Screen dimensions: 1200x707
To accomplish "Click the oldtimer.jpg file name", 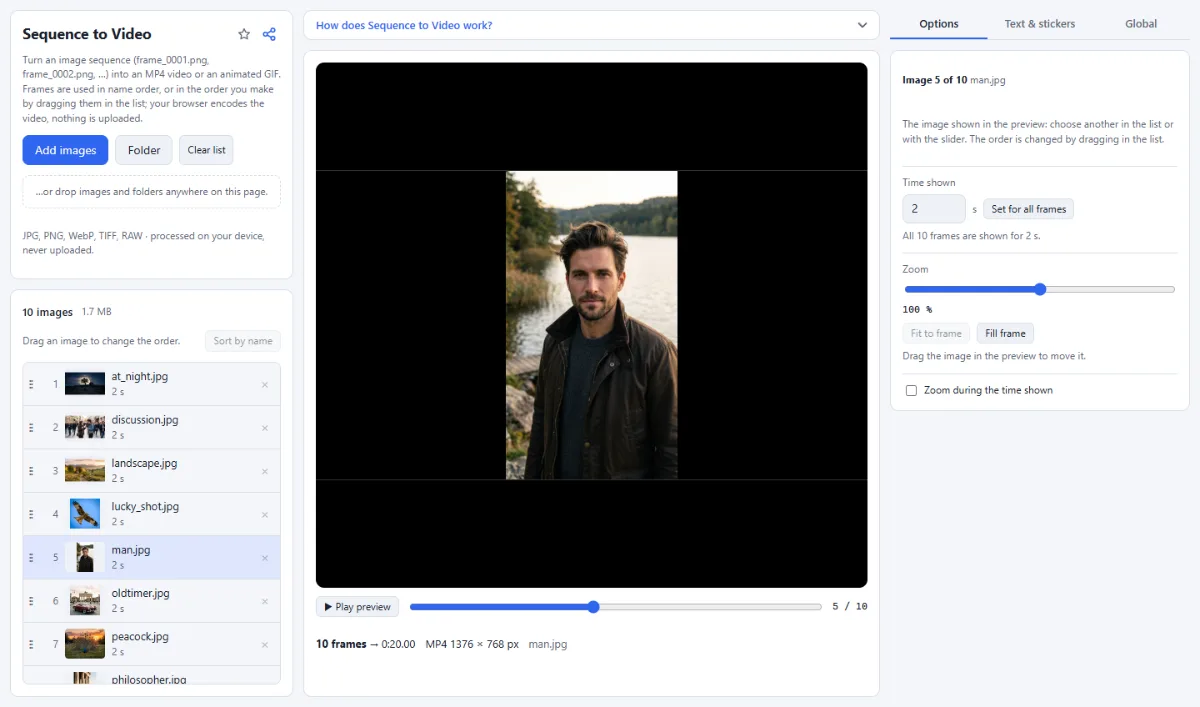I will click(141, 593).
